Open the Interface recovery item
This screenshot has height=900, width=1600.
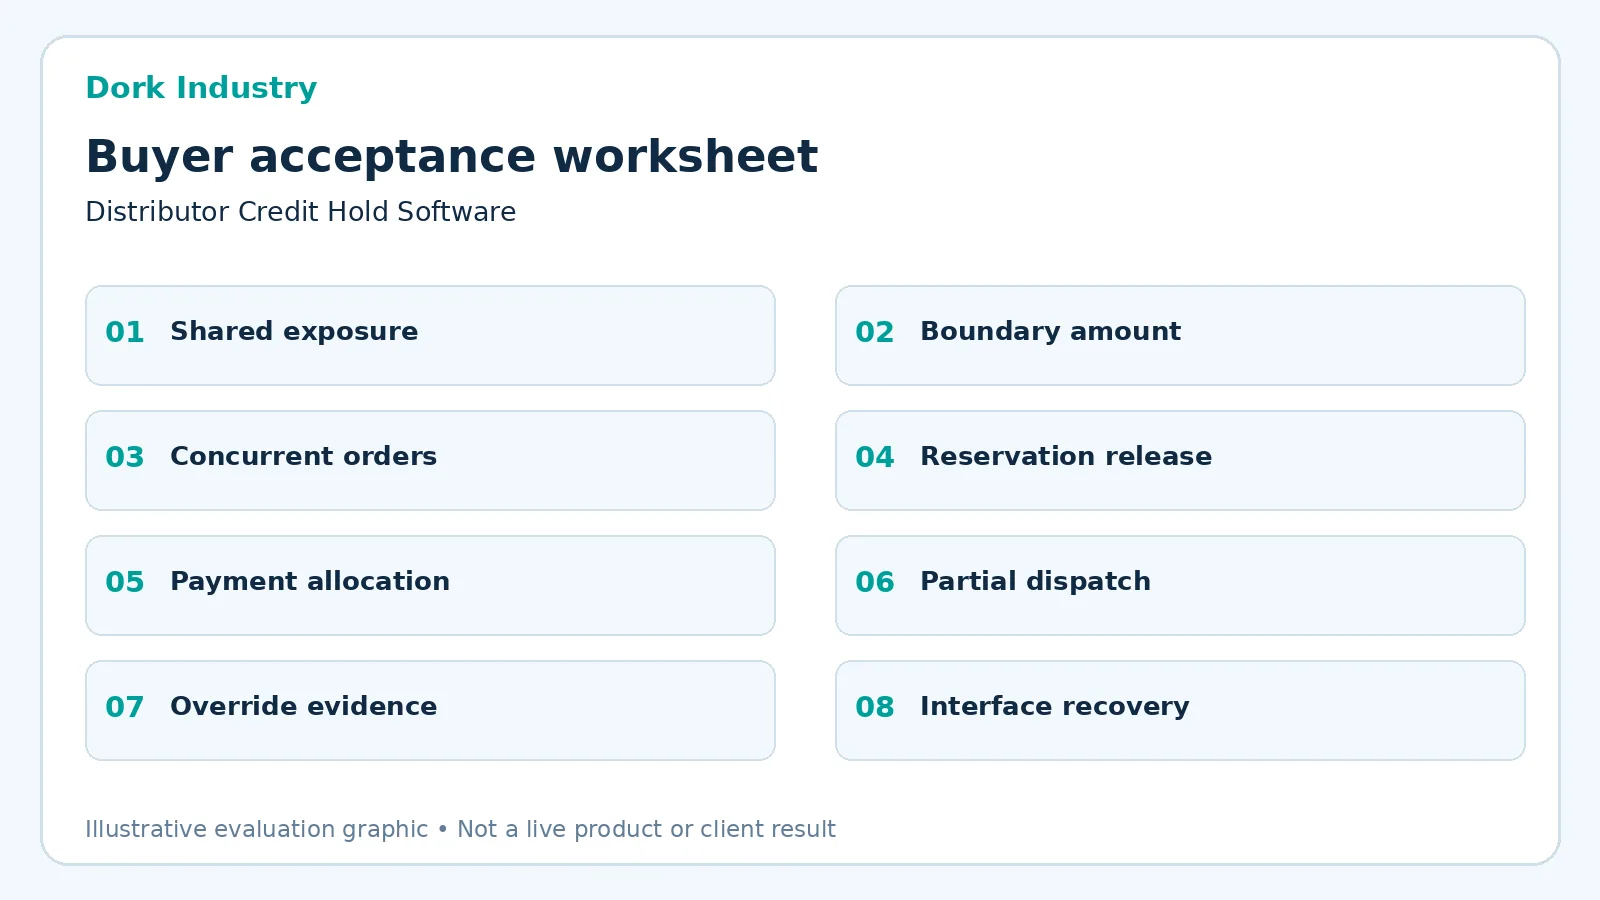(1180, 711)
